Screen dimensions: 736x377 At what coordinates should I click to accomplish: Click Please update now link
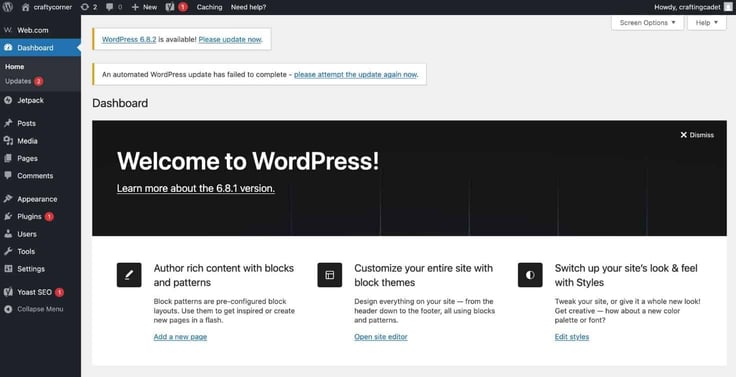pos(230,39)
